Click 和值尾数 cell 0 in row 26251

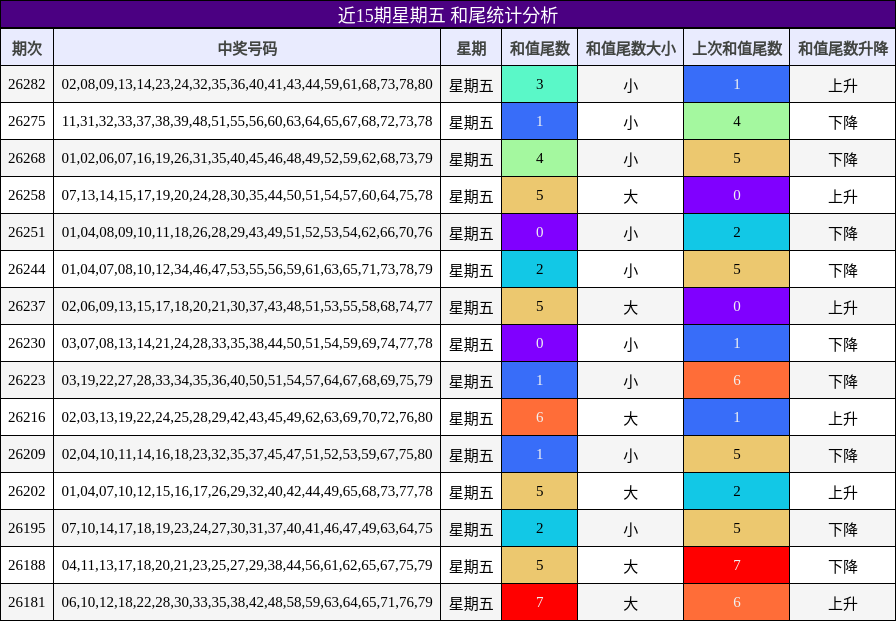point(539,233)
